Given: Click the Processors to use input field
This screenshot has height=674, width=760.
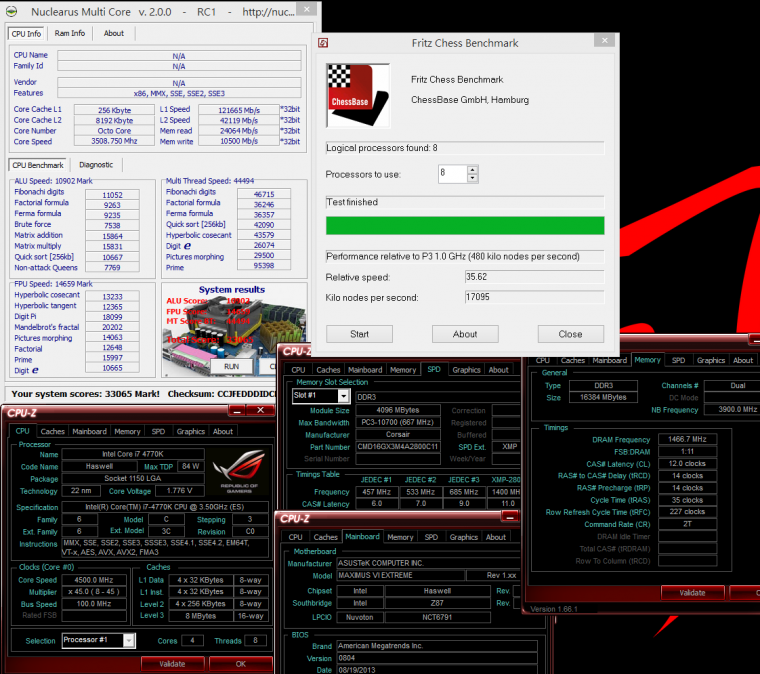Looking at the screenshot, I should tap(453, 173).
